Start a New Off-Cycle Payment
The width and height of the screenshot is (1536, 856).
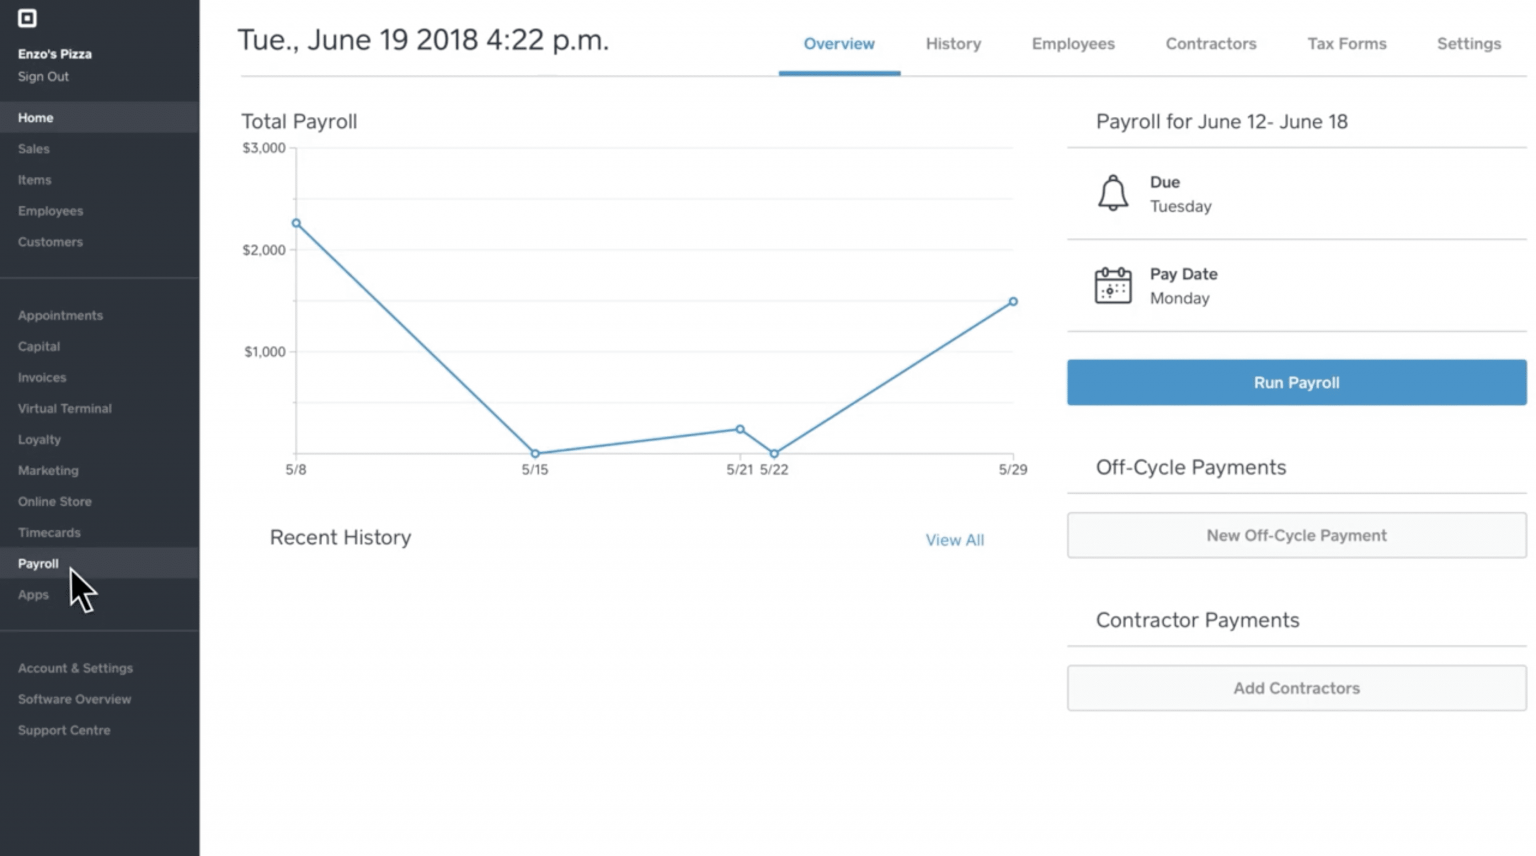1296,535
